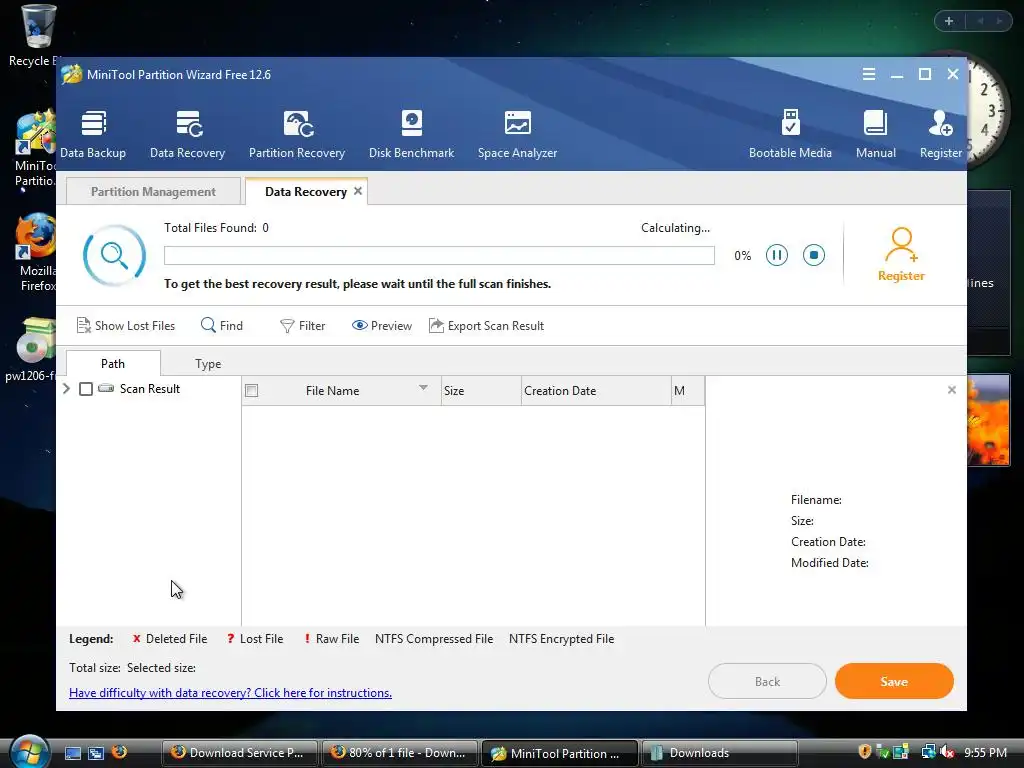Open Disk Benchmark tool

click(411, 135)
